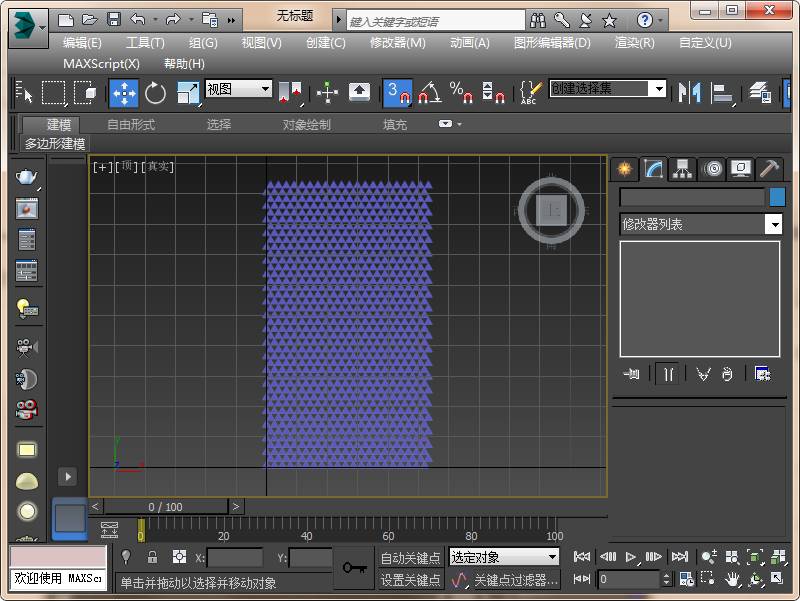The image size is (800, 601).
Task: Click the 多边形建模 panel button
Action: click(55, 144)
